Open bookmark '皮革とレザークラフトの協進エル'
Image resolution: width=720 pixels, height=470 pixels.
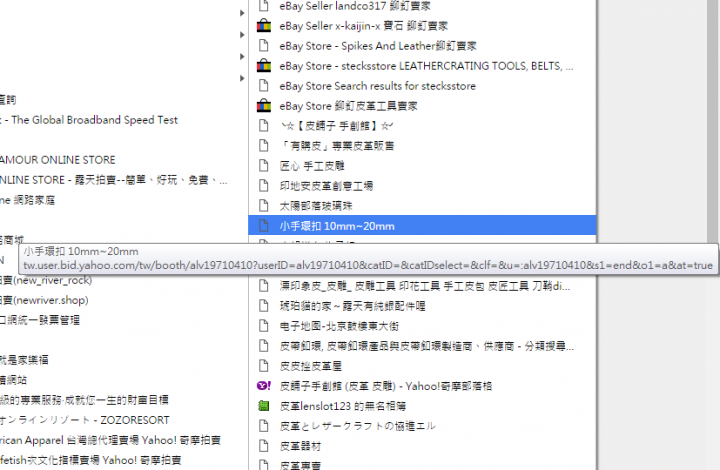point(357,426)
